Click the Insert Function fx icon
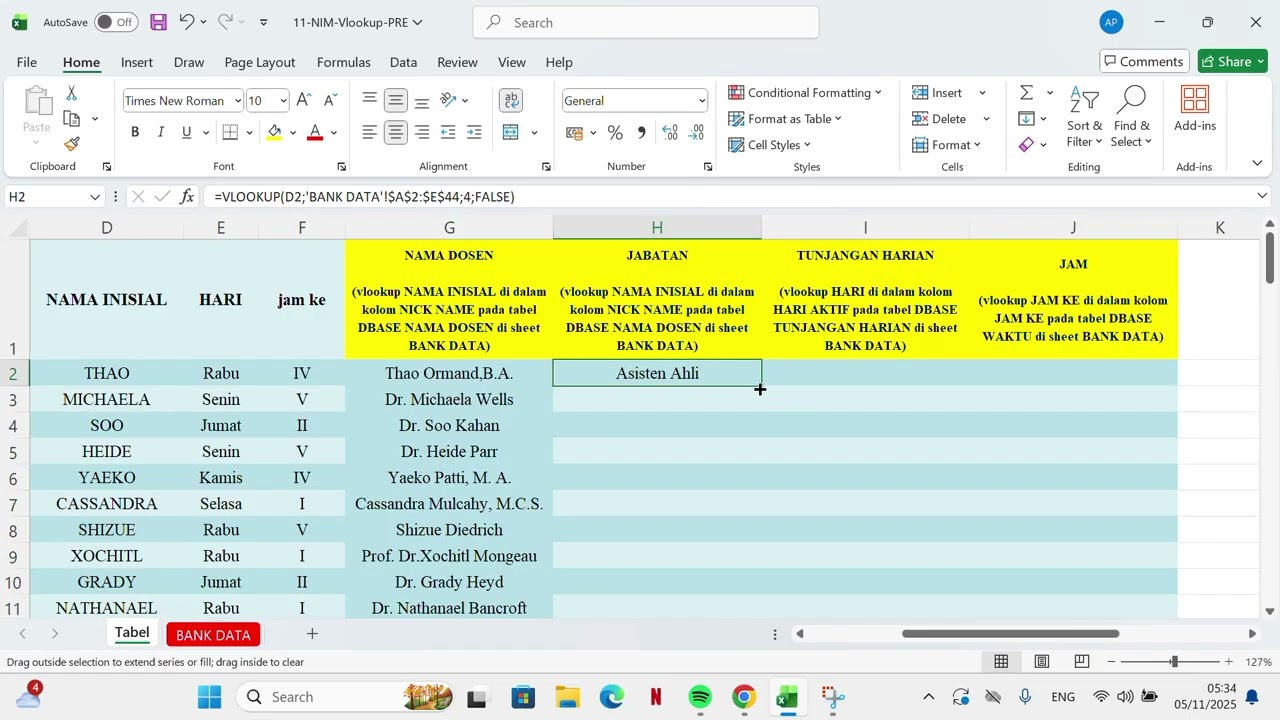 pos(187,197)
